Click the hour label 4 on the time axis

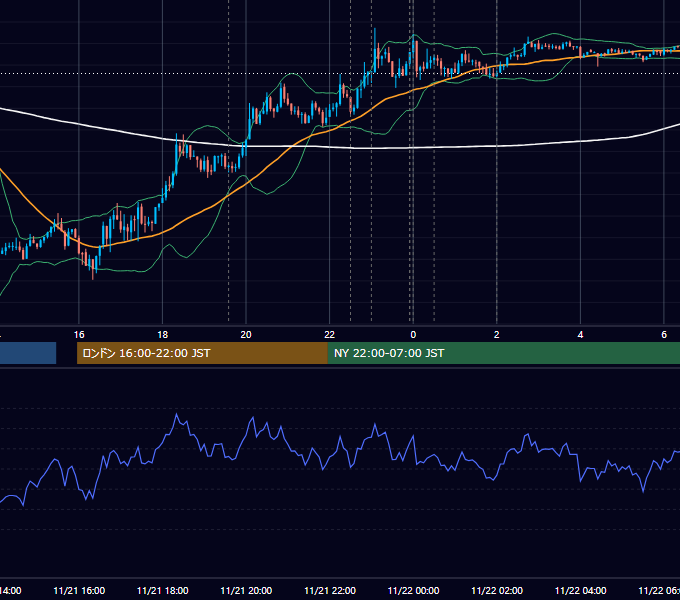pyautogui.click(x=580, y=335)
